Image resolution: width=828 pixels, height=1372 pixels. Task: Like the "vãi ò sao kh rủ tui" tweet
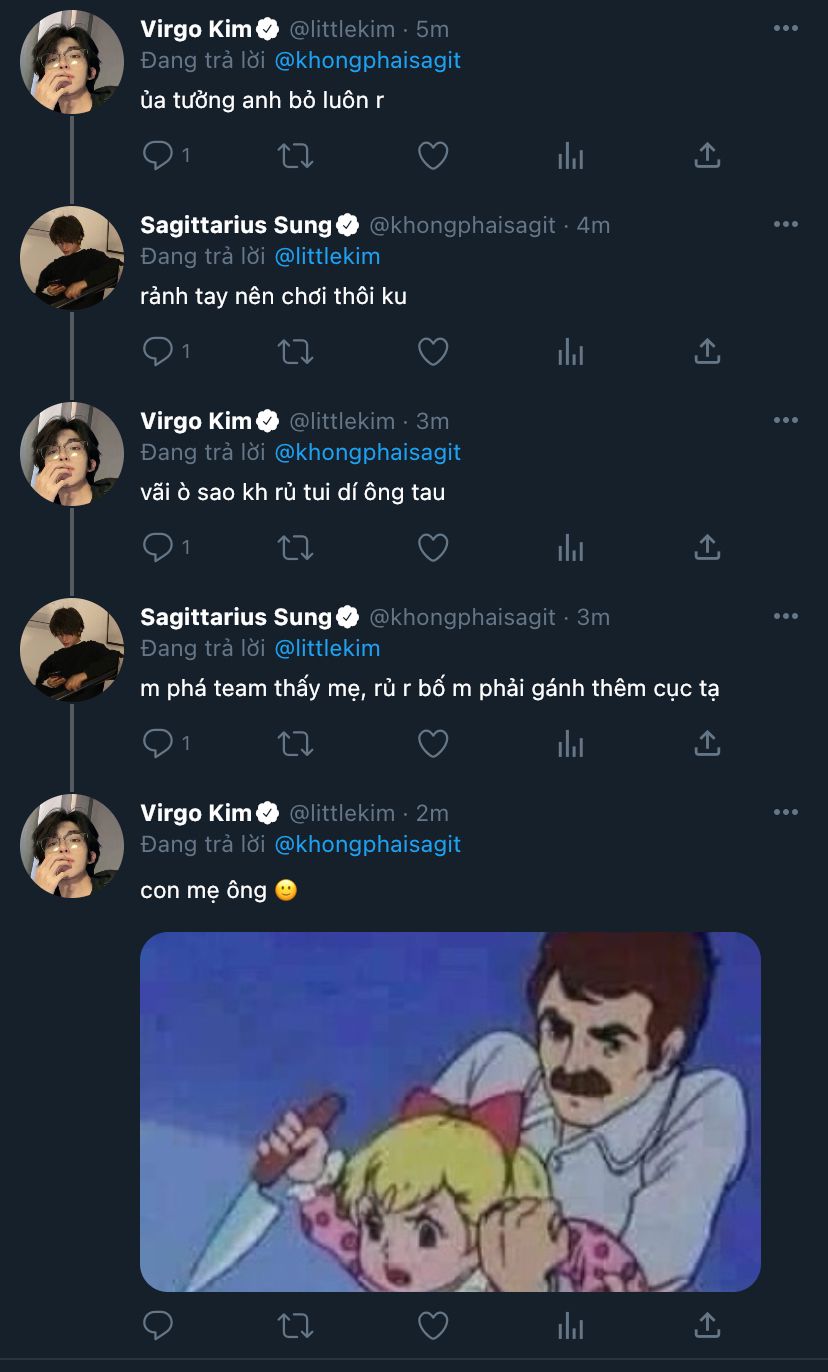coord(432,548)
